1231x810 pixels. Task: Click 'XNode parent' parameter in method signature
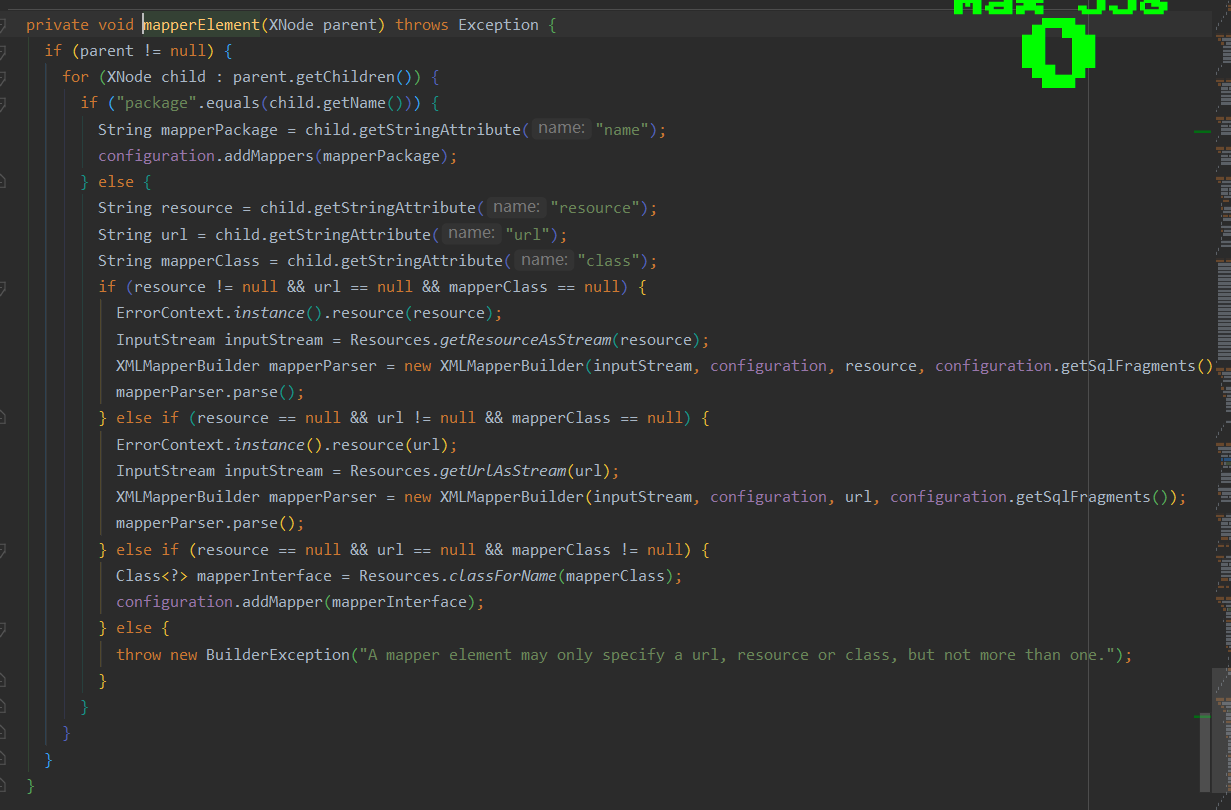[x=322, y=25]
